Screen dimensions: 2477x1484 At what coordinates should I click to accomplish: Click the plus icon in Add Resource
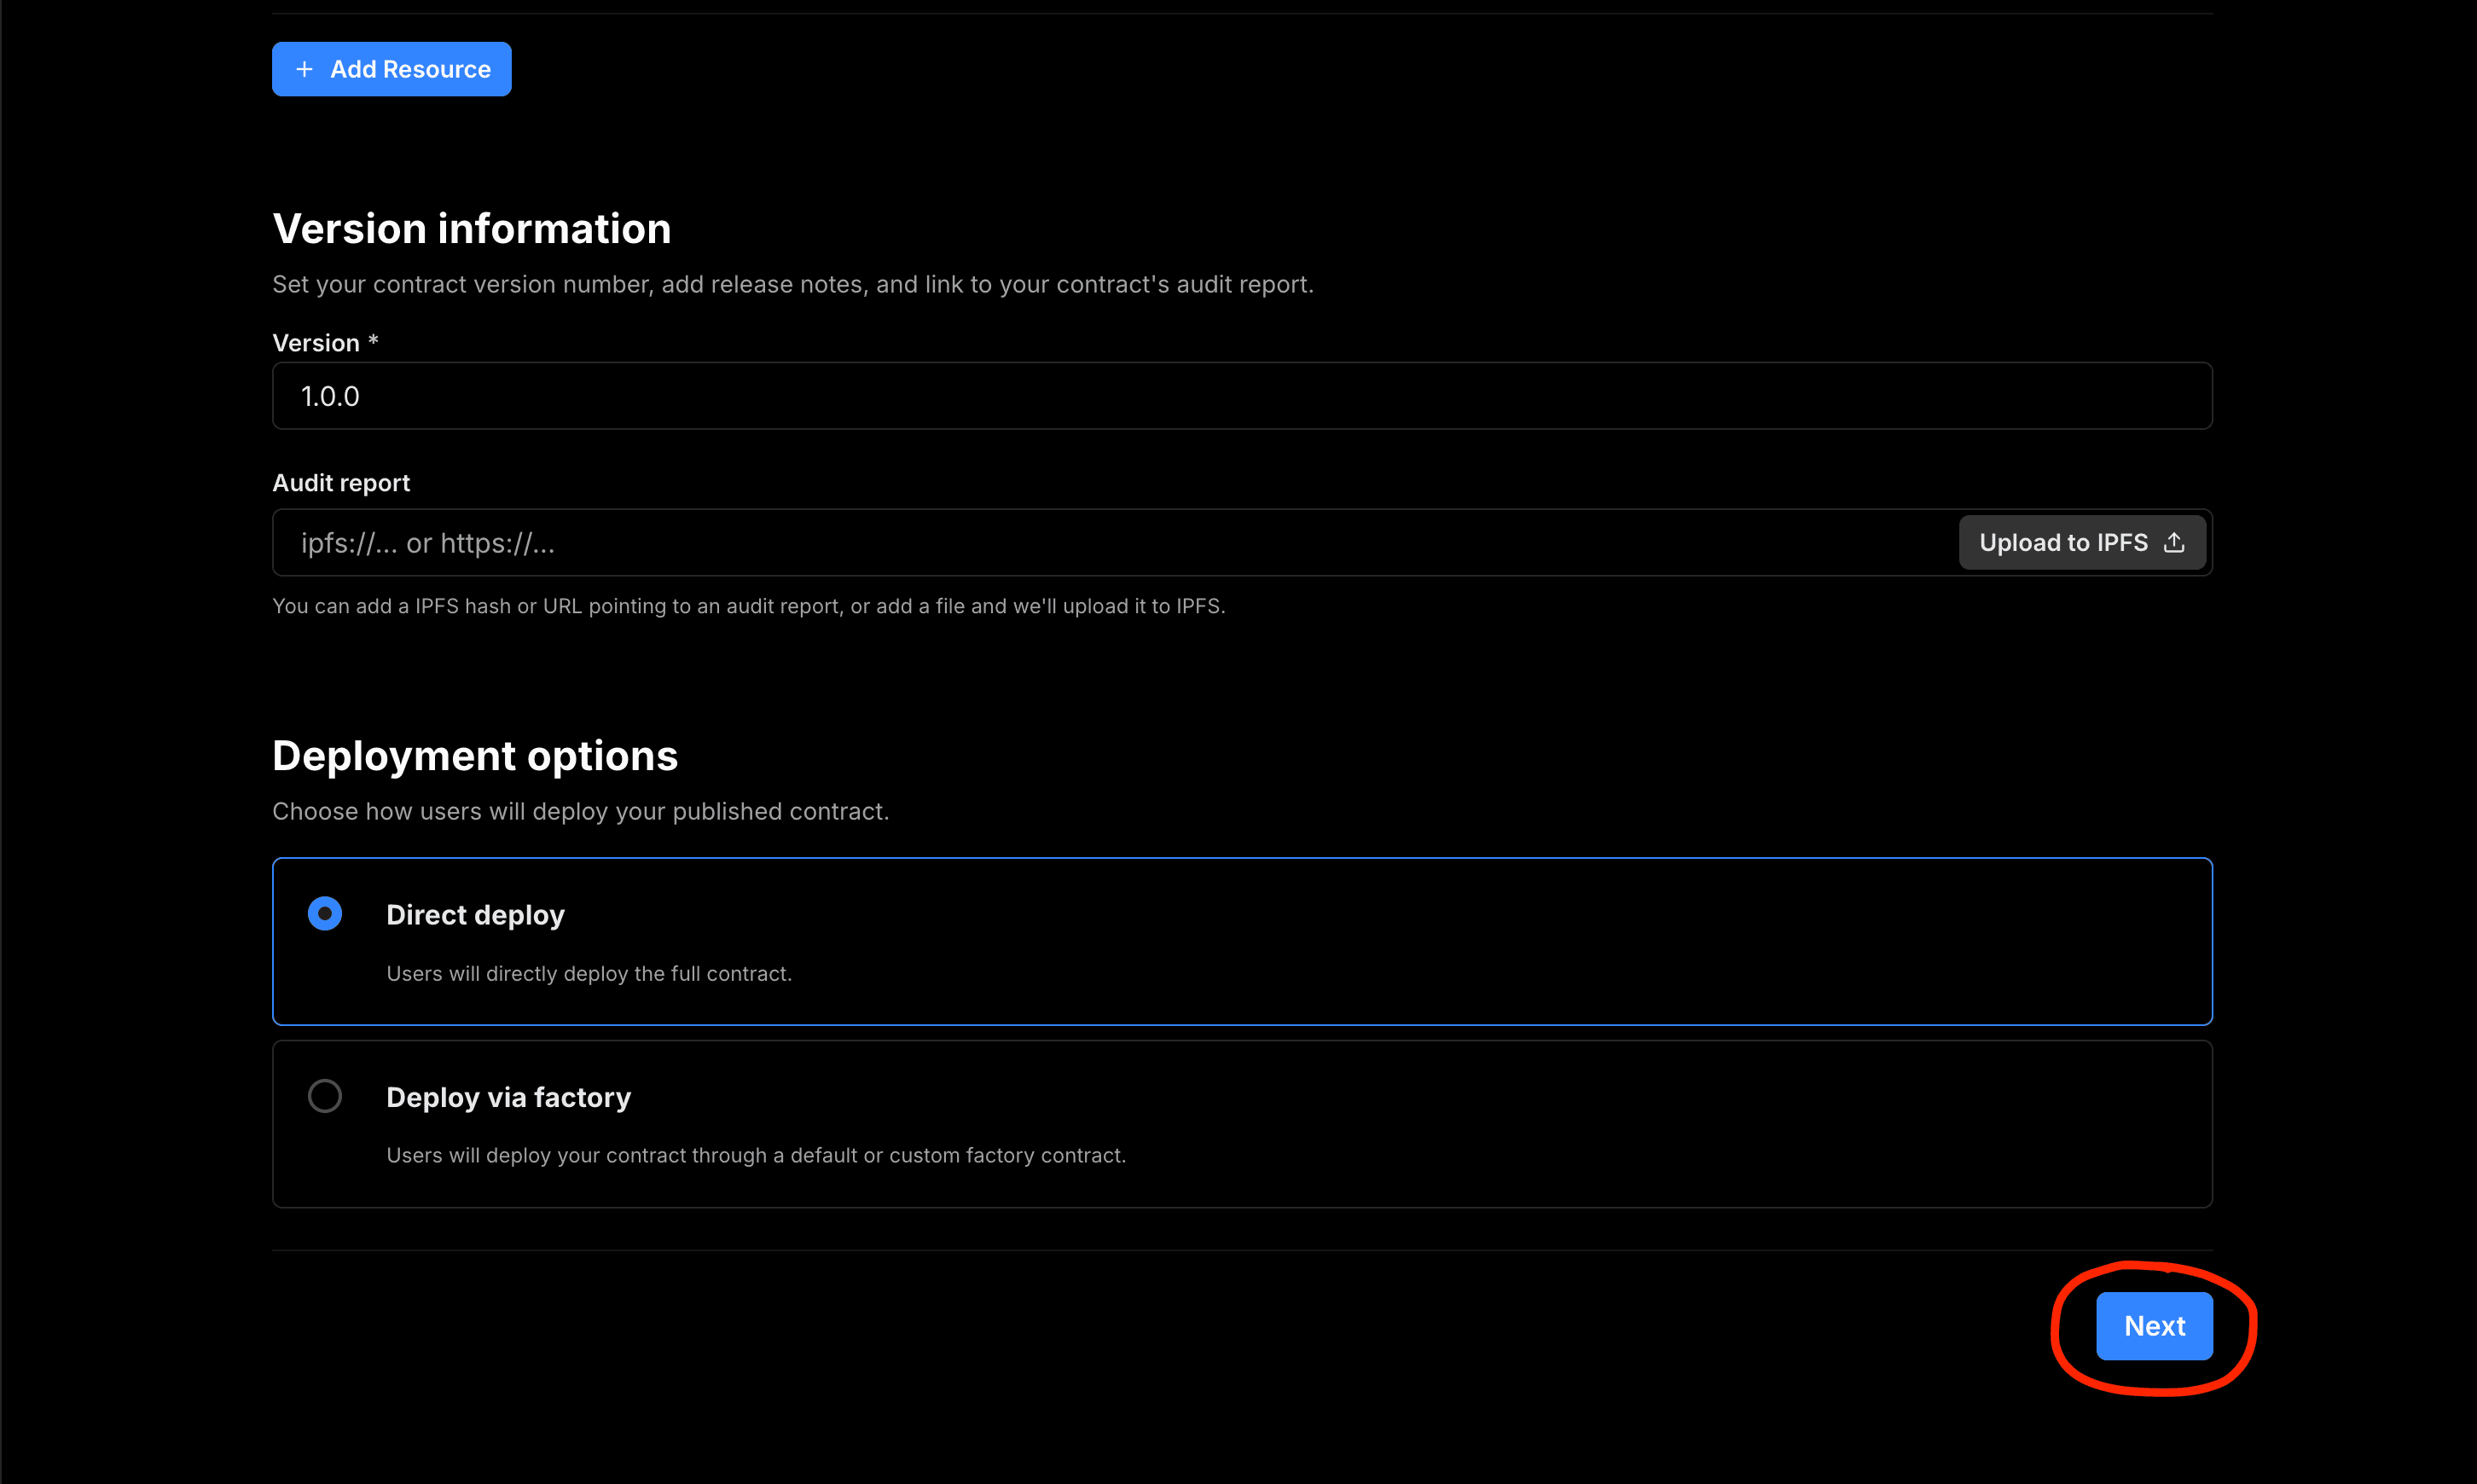305,69
